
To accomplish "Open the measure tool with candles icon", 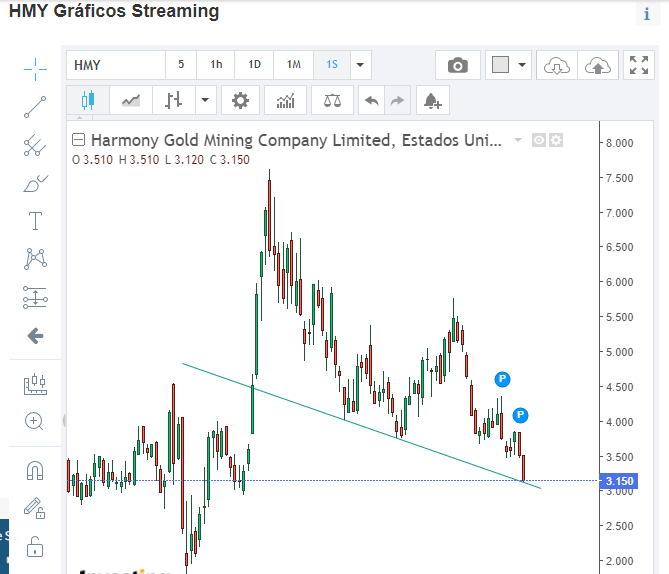I will [x=35, y=384].
